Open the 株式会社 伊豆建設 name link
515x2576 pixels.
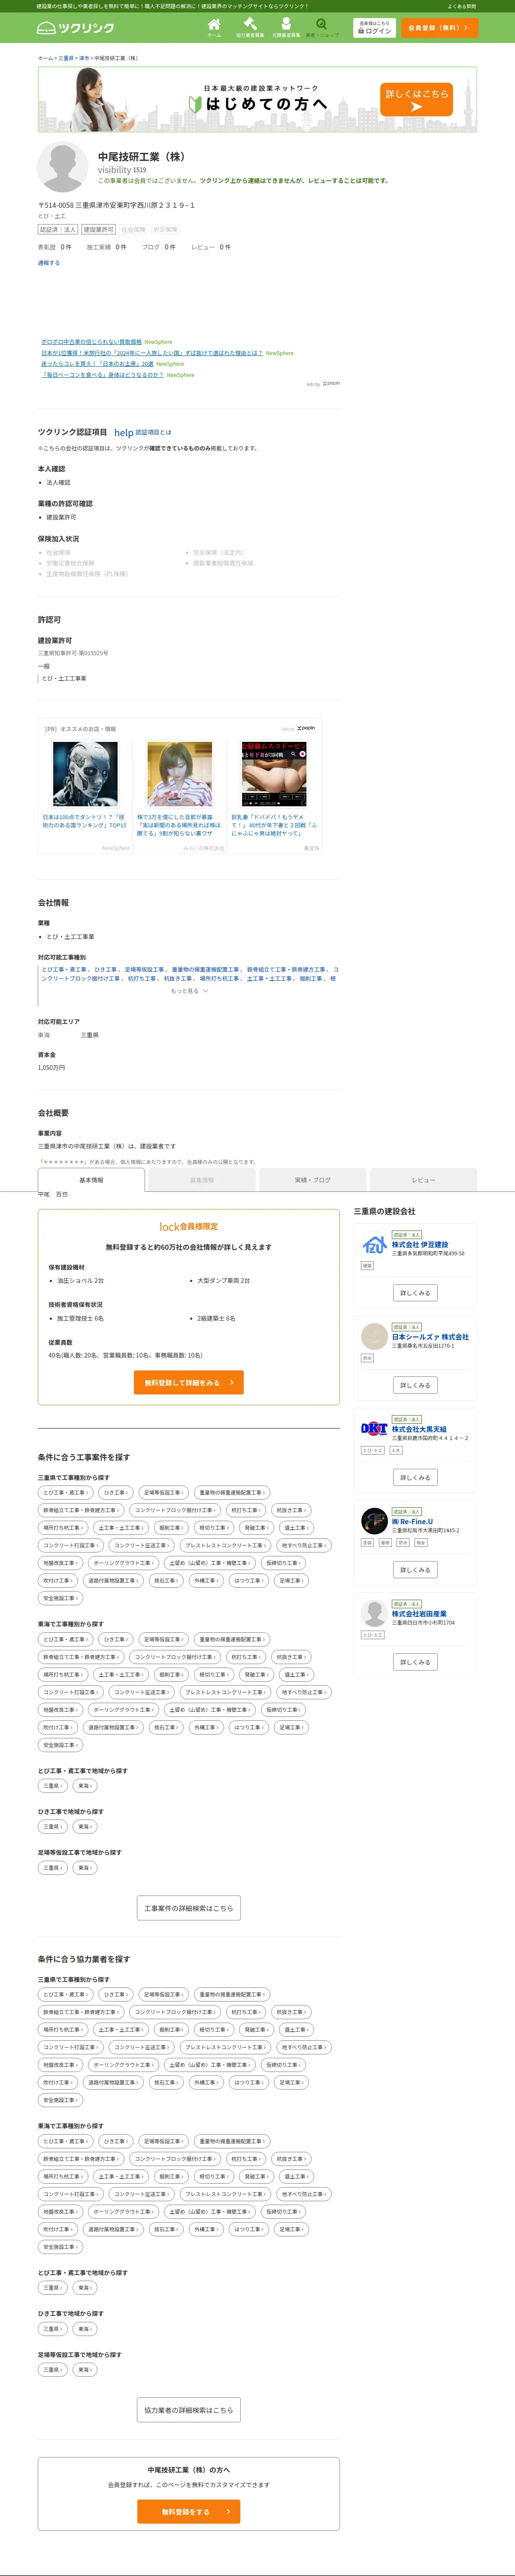coord(420,1245)
